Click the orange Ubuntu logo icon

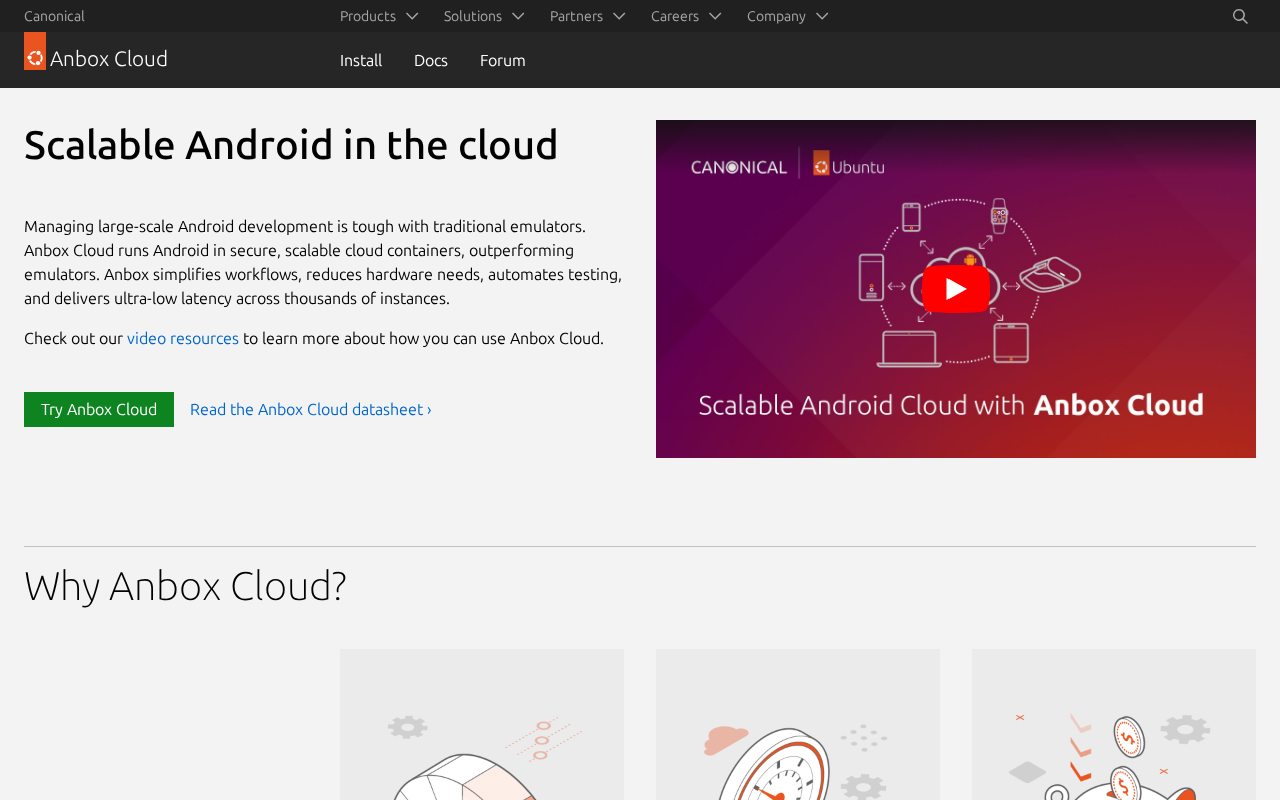[x=35, y=52]
